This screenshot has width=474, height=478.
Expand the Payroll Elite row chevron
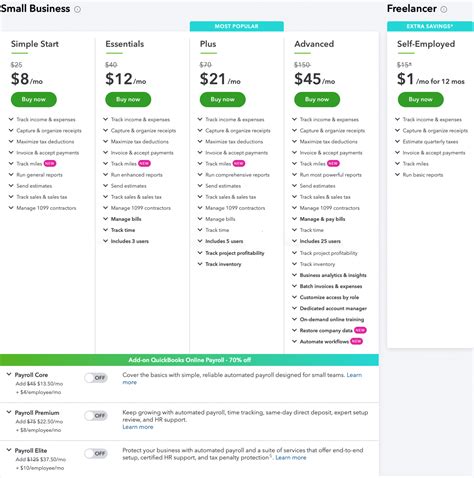tap(9, 450)
